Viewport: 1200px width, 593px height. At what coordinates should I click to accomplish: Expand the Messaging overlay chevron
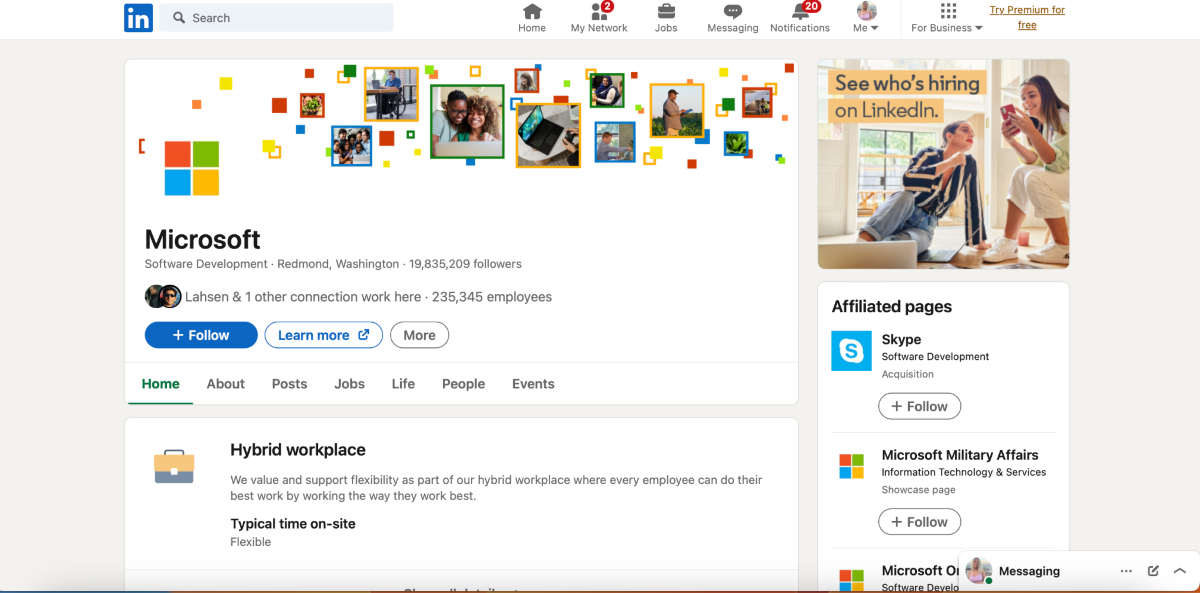[x=1180, y=571]
